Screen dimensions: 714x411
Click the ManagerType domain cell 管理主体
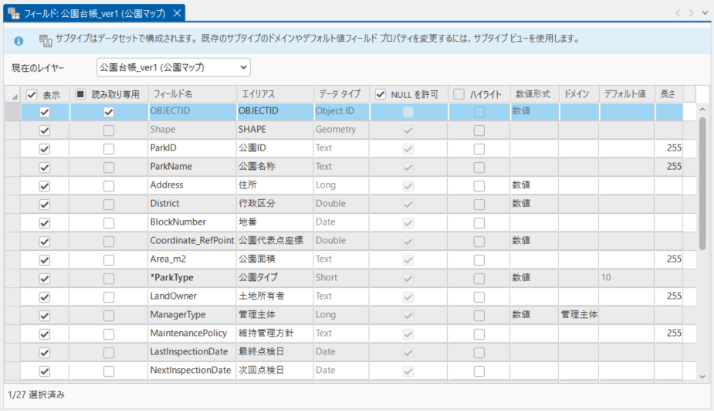tap(579, 314)
